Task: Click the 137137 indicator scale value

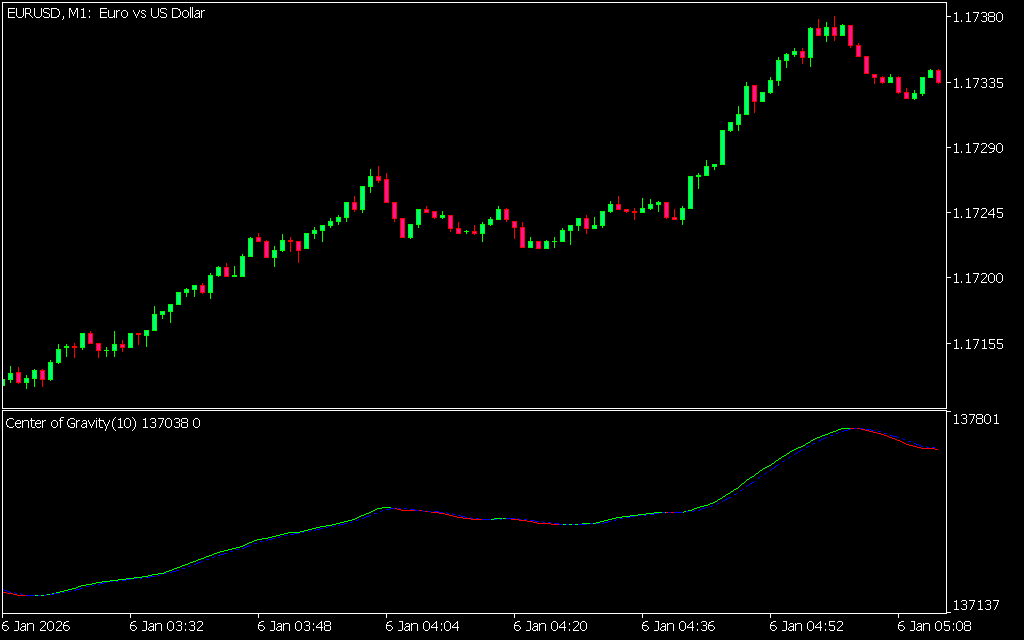Action: (975, 606)
